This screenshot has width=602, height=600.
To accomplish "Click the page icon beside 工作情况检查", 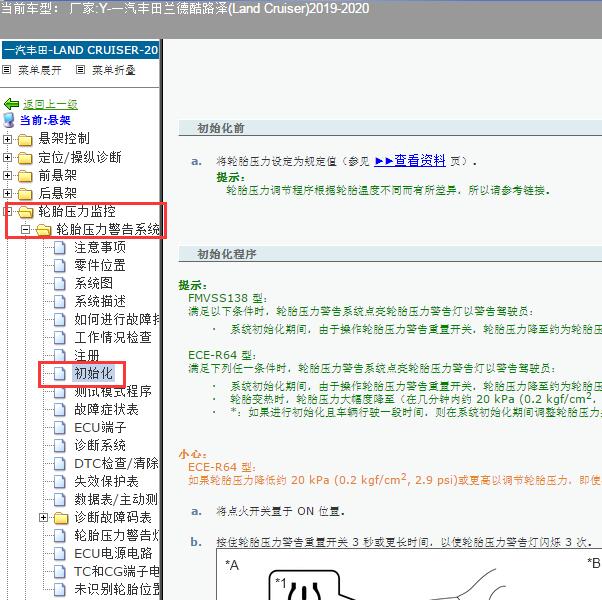I will (x=60, y=338).
